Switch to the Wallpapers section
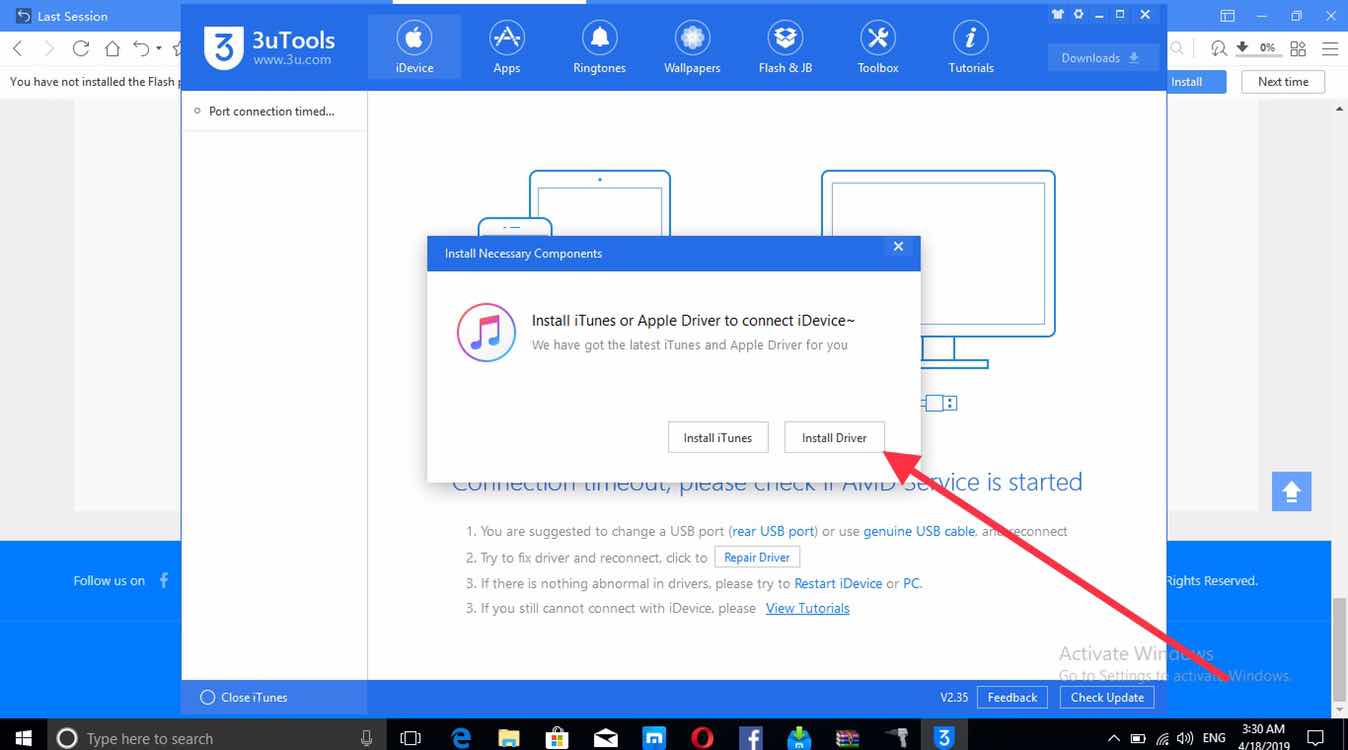The image size is (1348, 750). point(692,47)
